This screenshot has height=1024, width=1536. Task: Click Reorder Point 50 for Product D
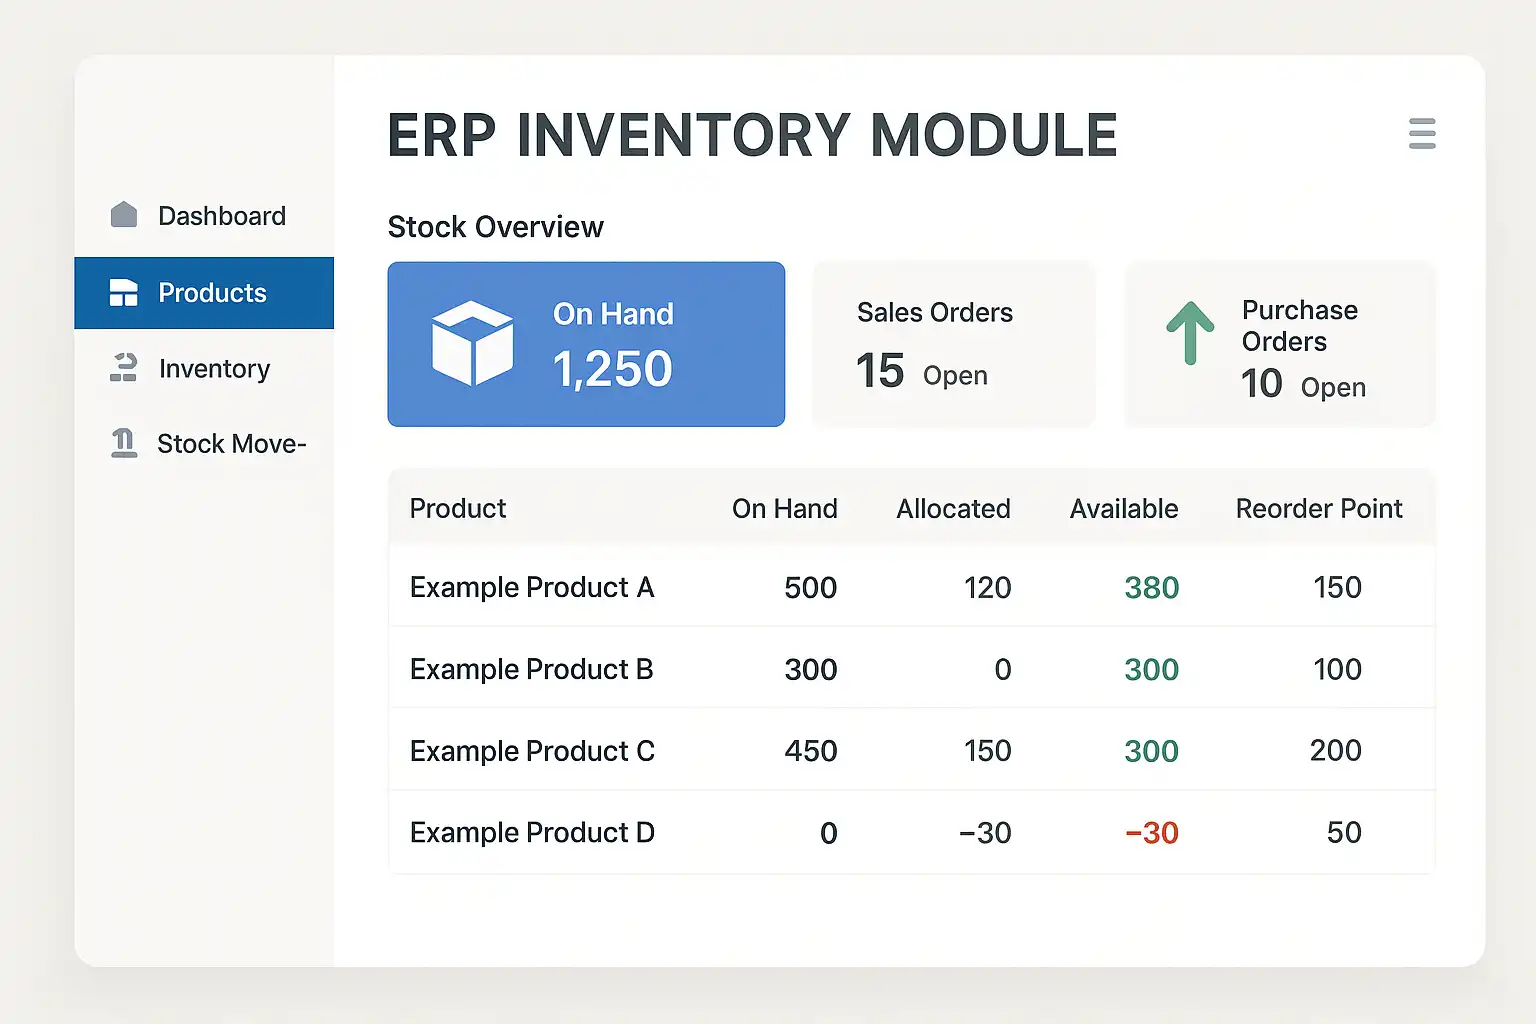pos(1345,833)
